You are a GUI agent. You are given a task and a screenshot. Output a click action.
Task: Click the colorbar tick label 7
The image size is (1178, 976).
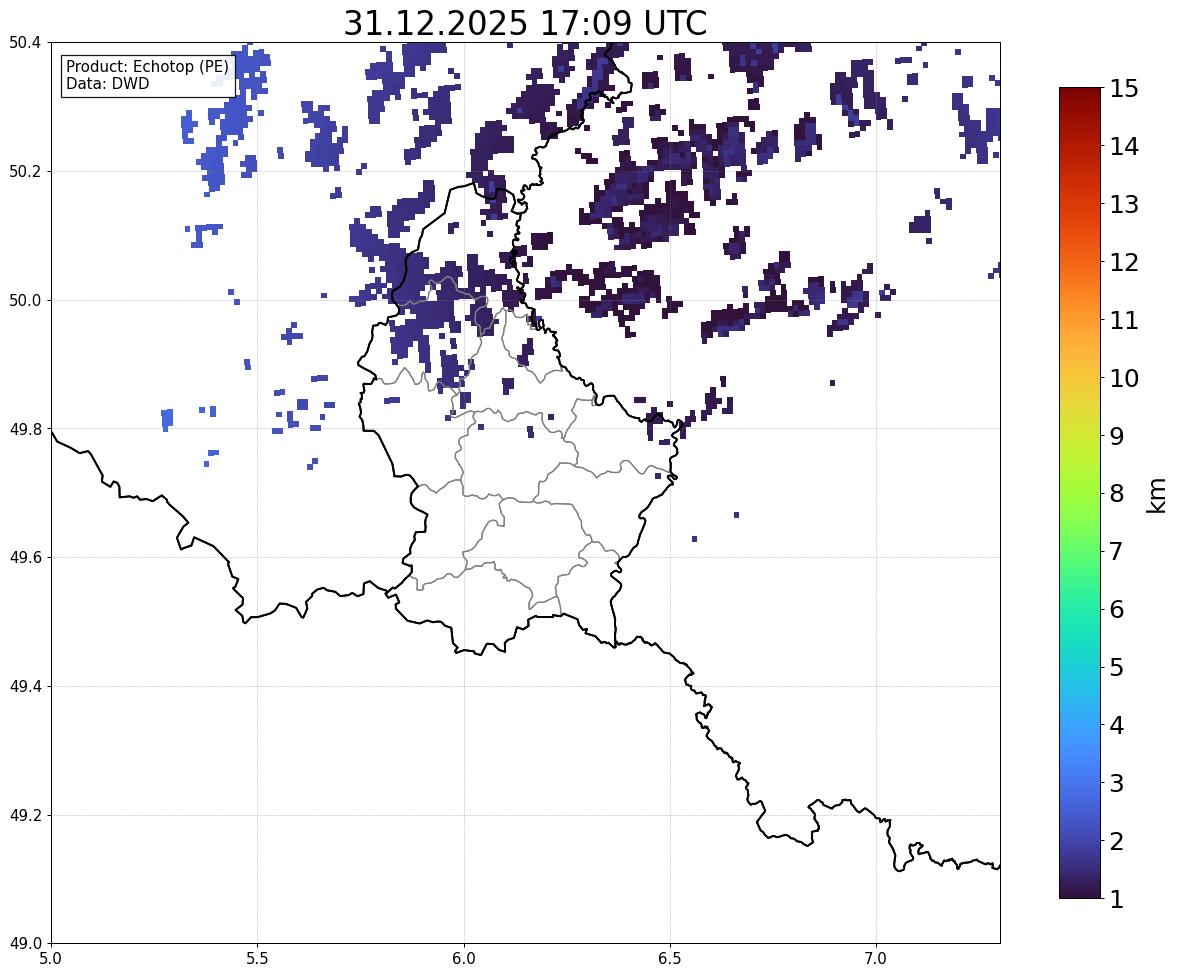click(1117, 551)
